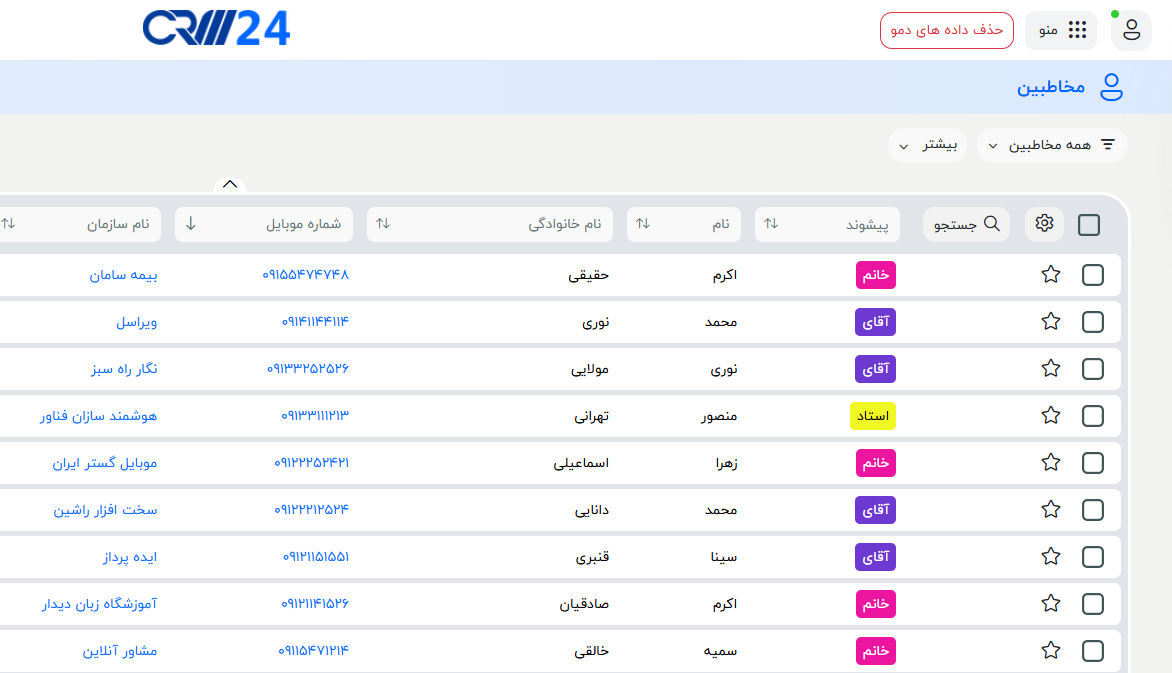
Task: Toggle the select-all checkbox in header
Action: click(x=1089, y=225)
